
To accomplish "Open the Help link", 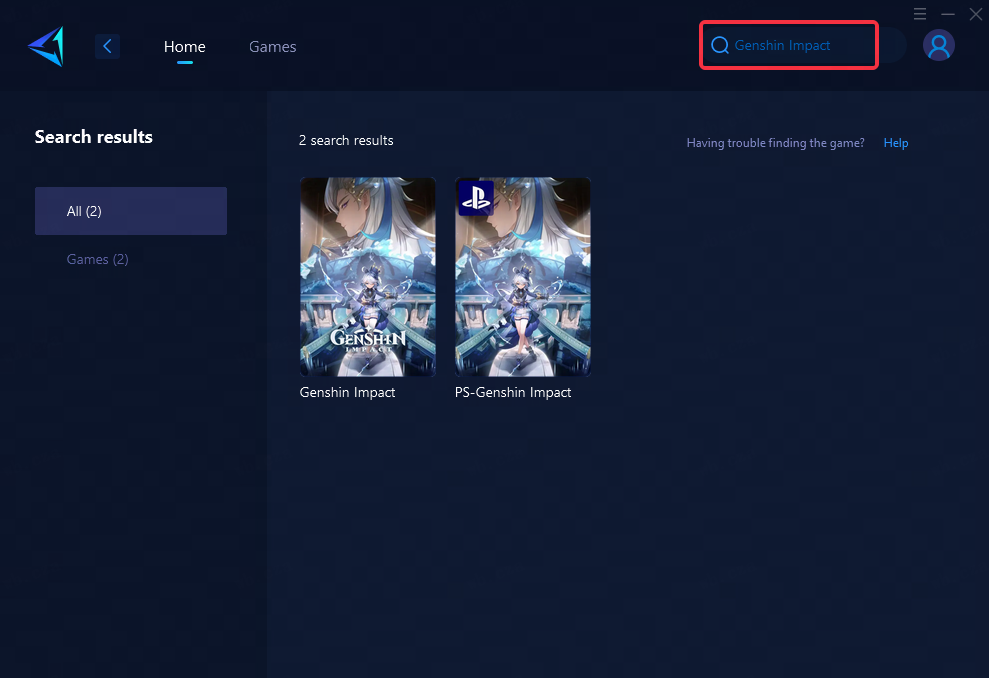I will click(896, 143).
